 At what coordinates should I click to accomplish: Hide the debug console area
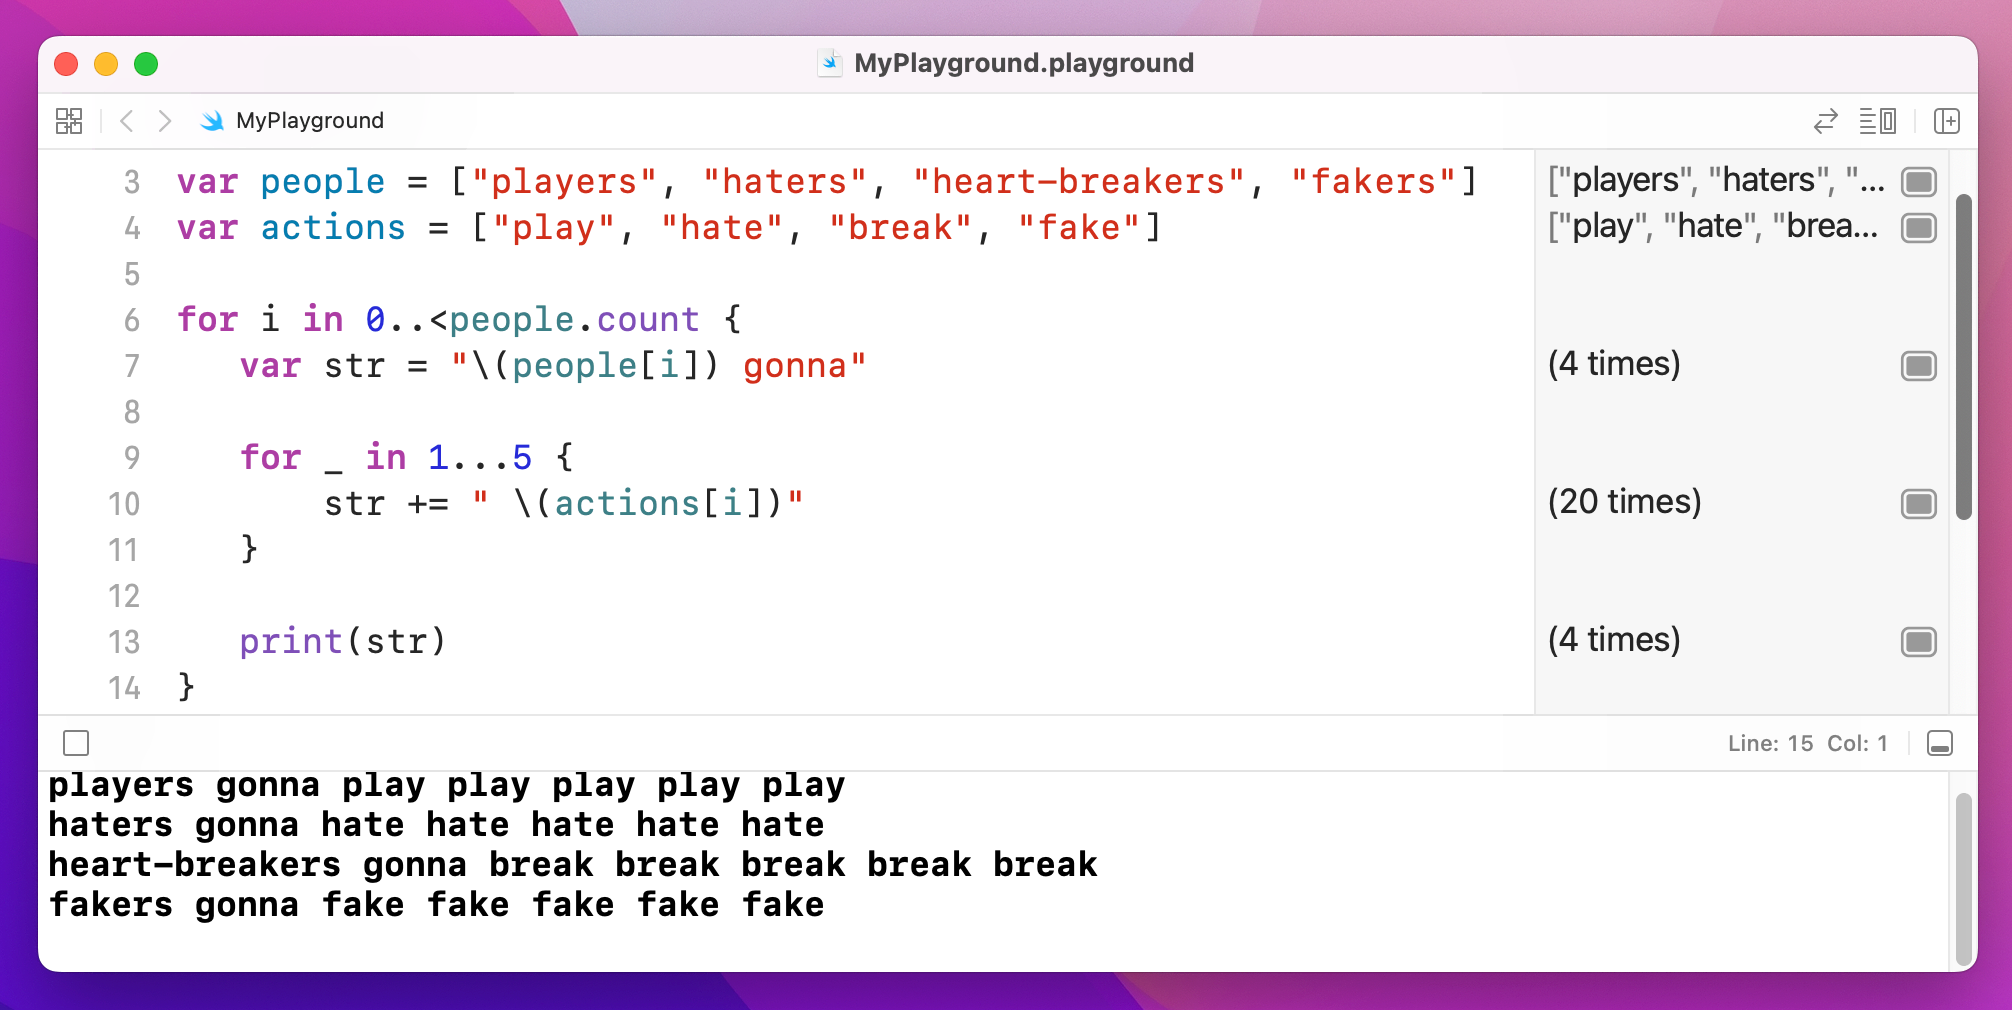pos(1938,743)
